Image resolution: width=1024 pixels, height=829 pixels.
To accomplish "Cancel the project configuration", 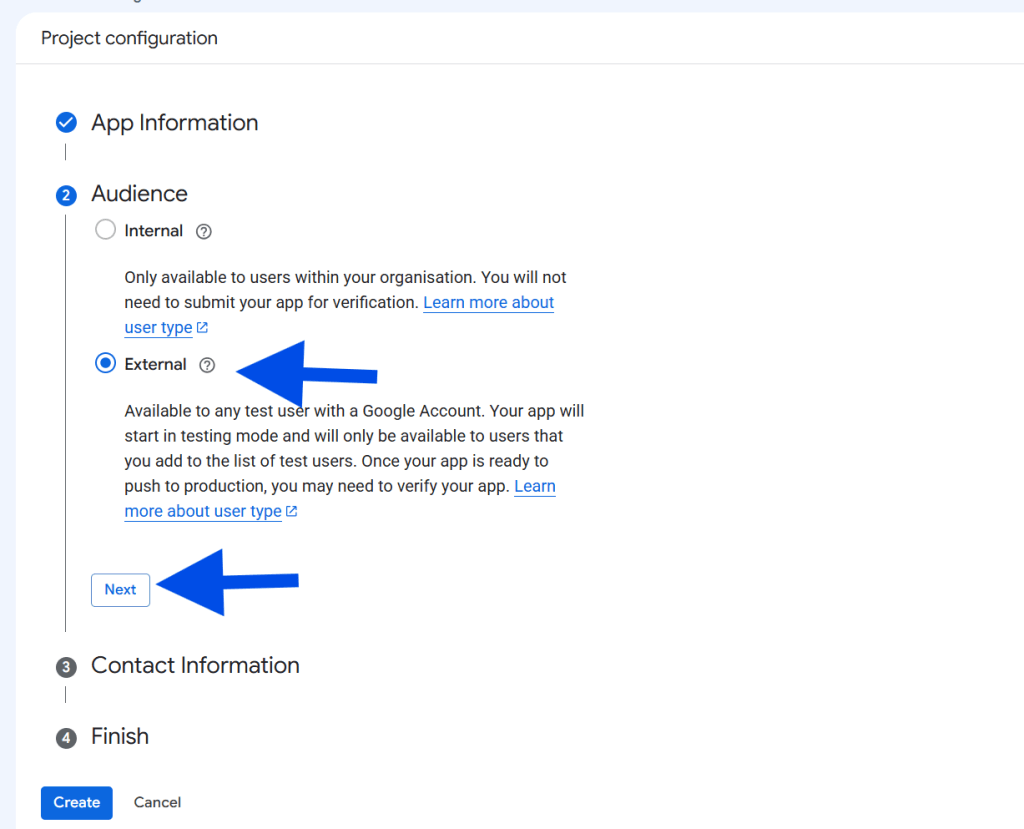I will coord(157,802).
